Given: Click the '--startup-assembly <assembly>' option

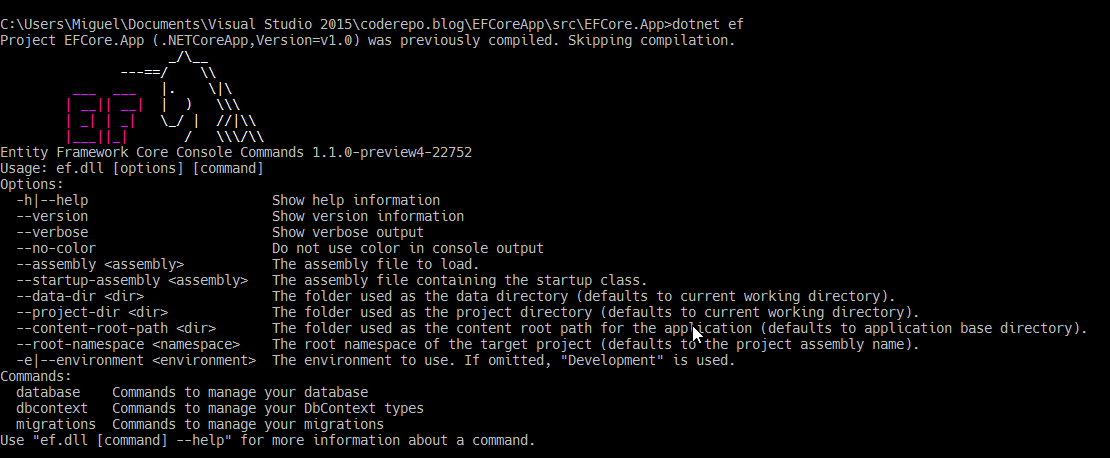Looking at the screenshot, I should coord(132,280).
